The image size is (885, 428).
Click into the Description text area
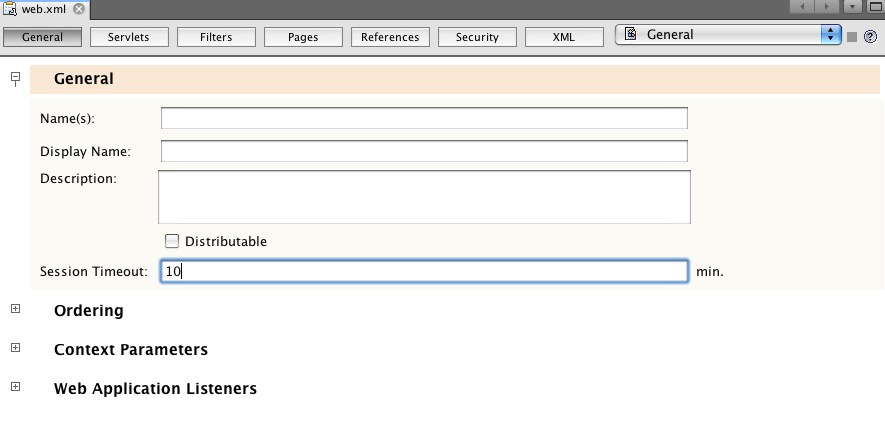tap(424, 196)
